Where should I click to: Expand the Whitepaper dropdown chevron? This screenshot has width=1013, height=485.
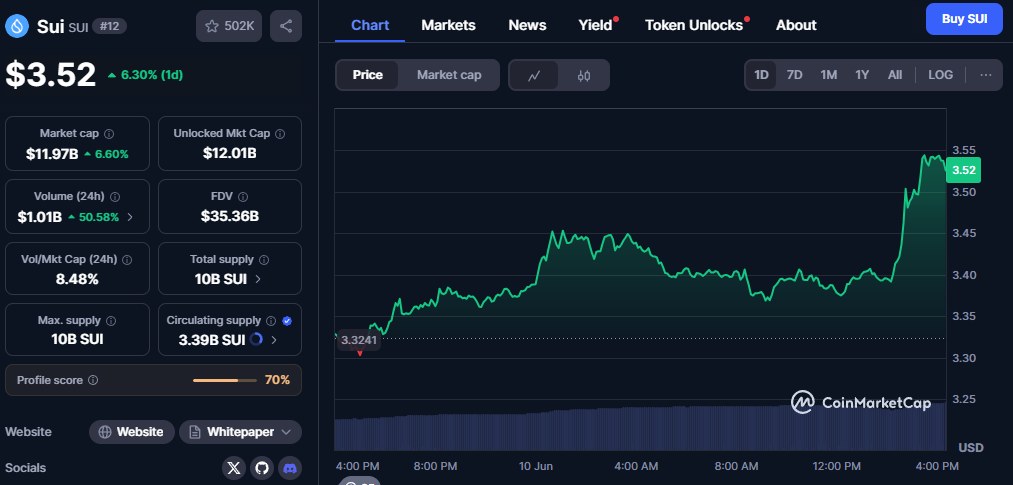[287, 432]
